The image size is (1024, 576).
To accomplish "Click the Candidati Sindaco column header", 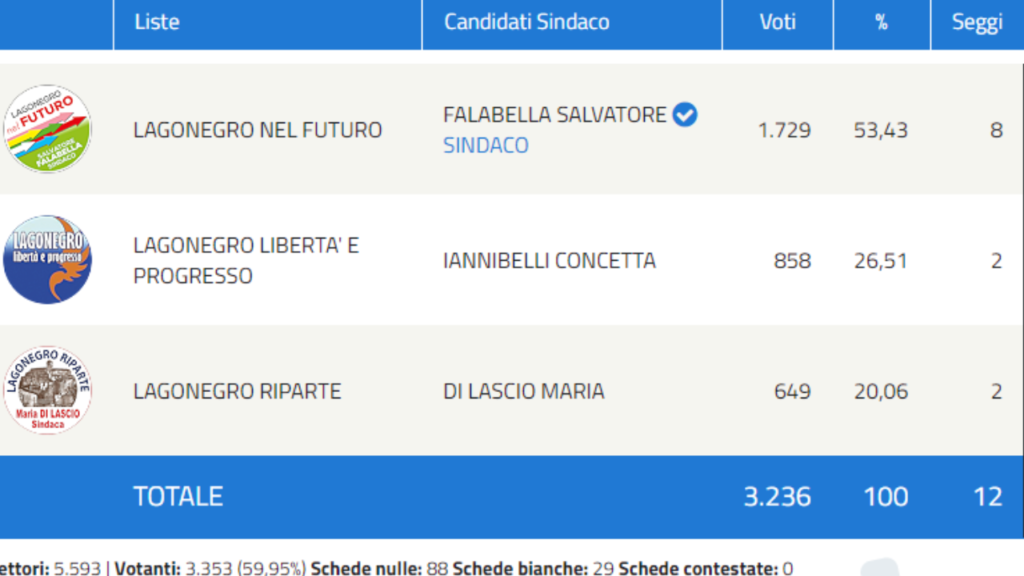I will click(526, 22).
